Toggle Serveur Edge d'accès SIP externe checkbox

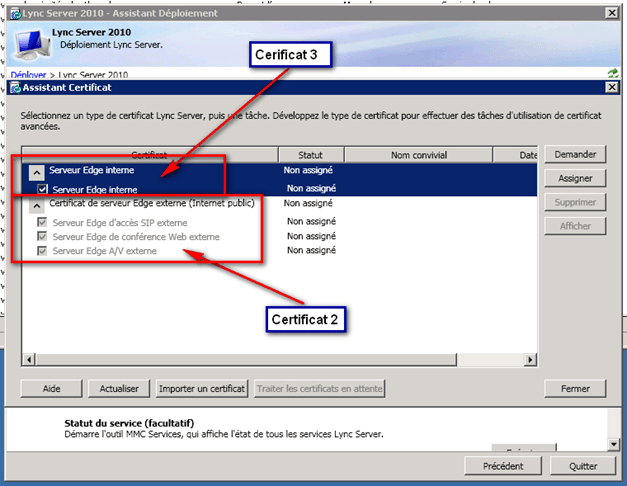[x=42, y=221]
